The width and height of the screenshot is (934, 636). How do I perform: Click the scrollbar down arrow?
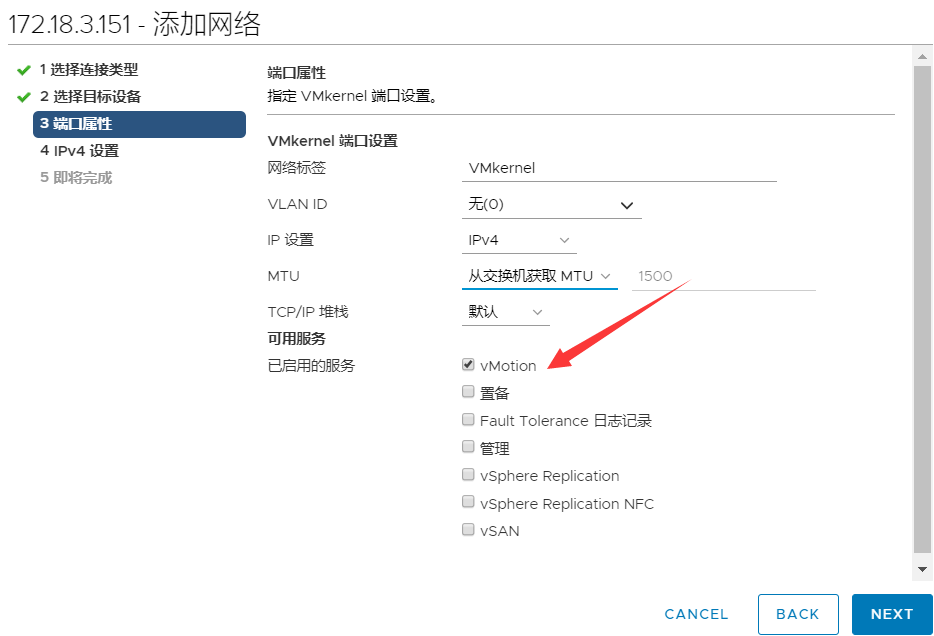click(x=922, y=569)
